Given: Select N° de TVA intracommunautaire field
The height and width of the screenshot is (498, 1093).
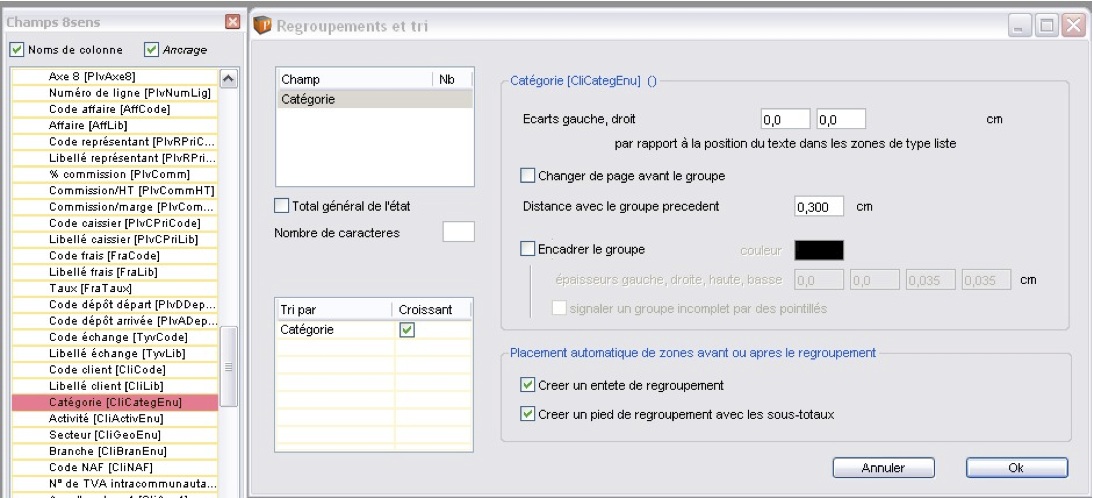Looking at the screenshot, I should [115, 483].
